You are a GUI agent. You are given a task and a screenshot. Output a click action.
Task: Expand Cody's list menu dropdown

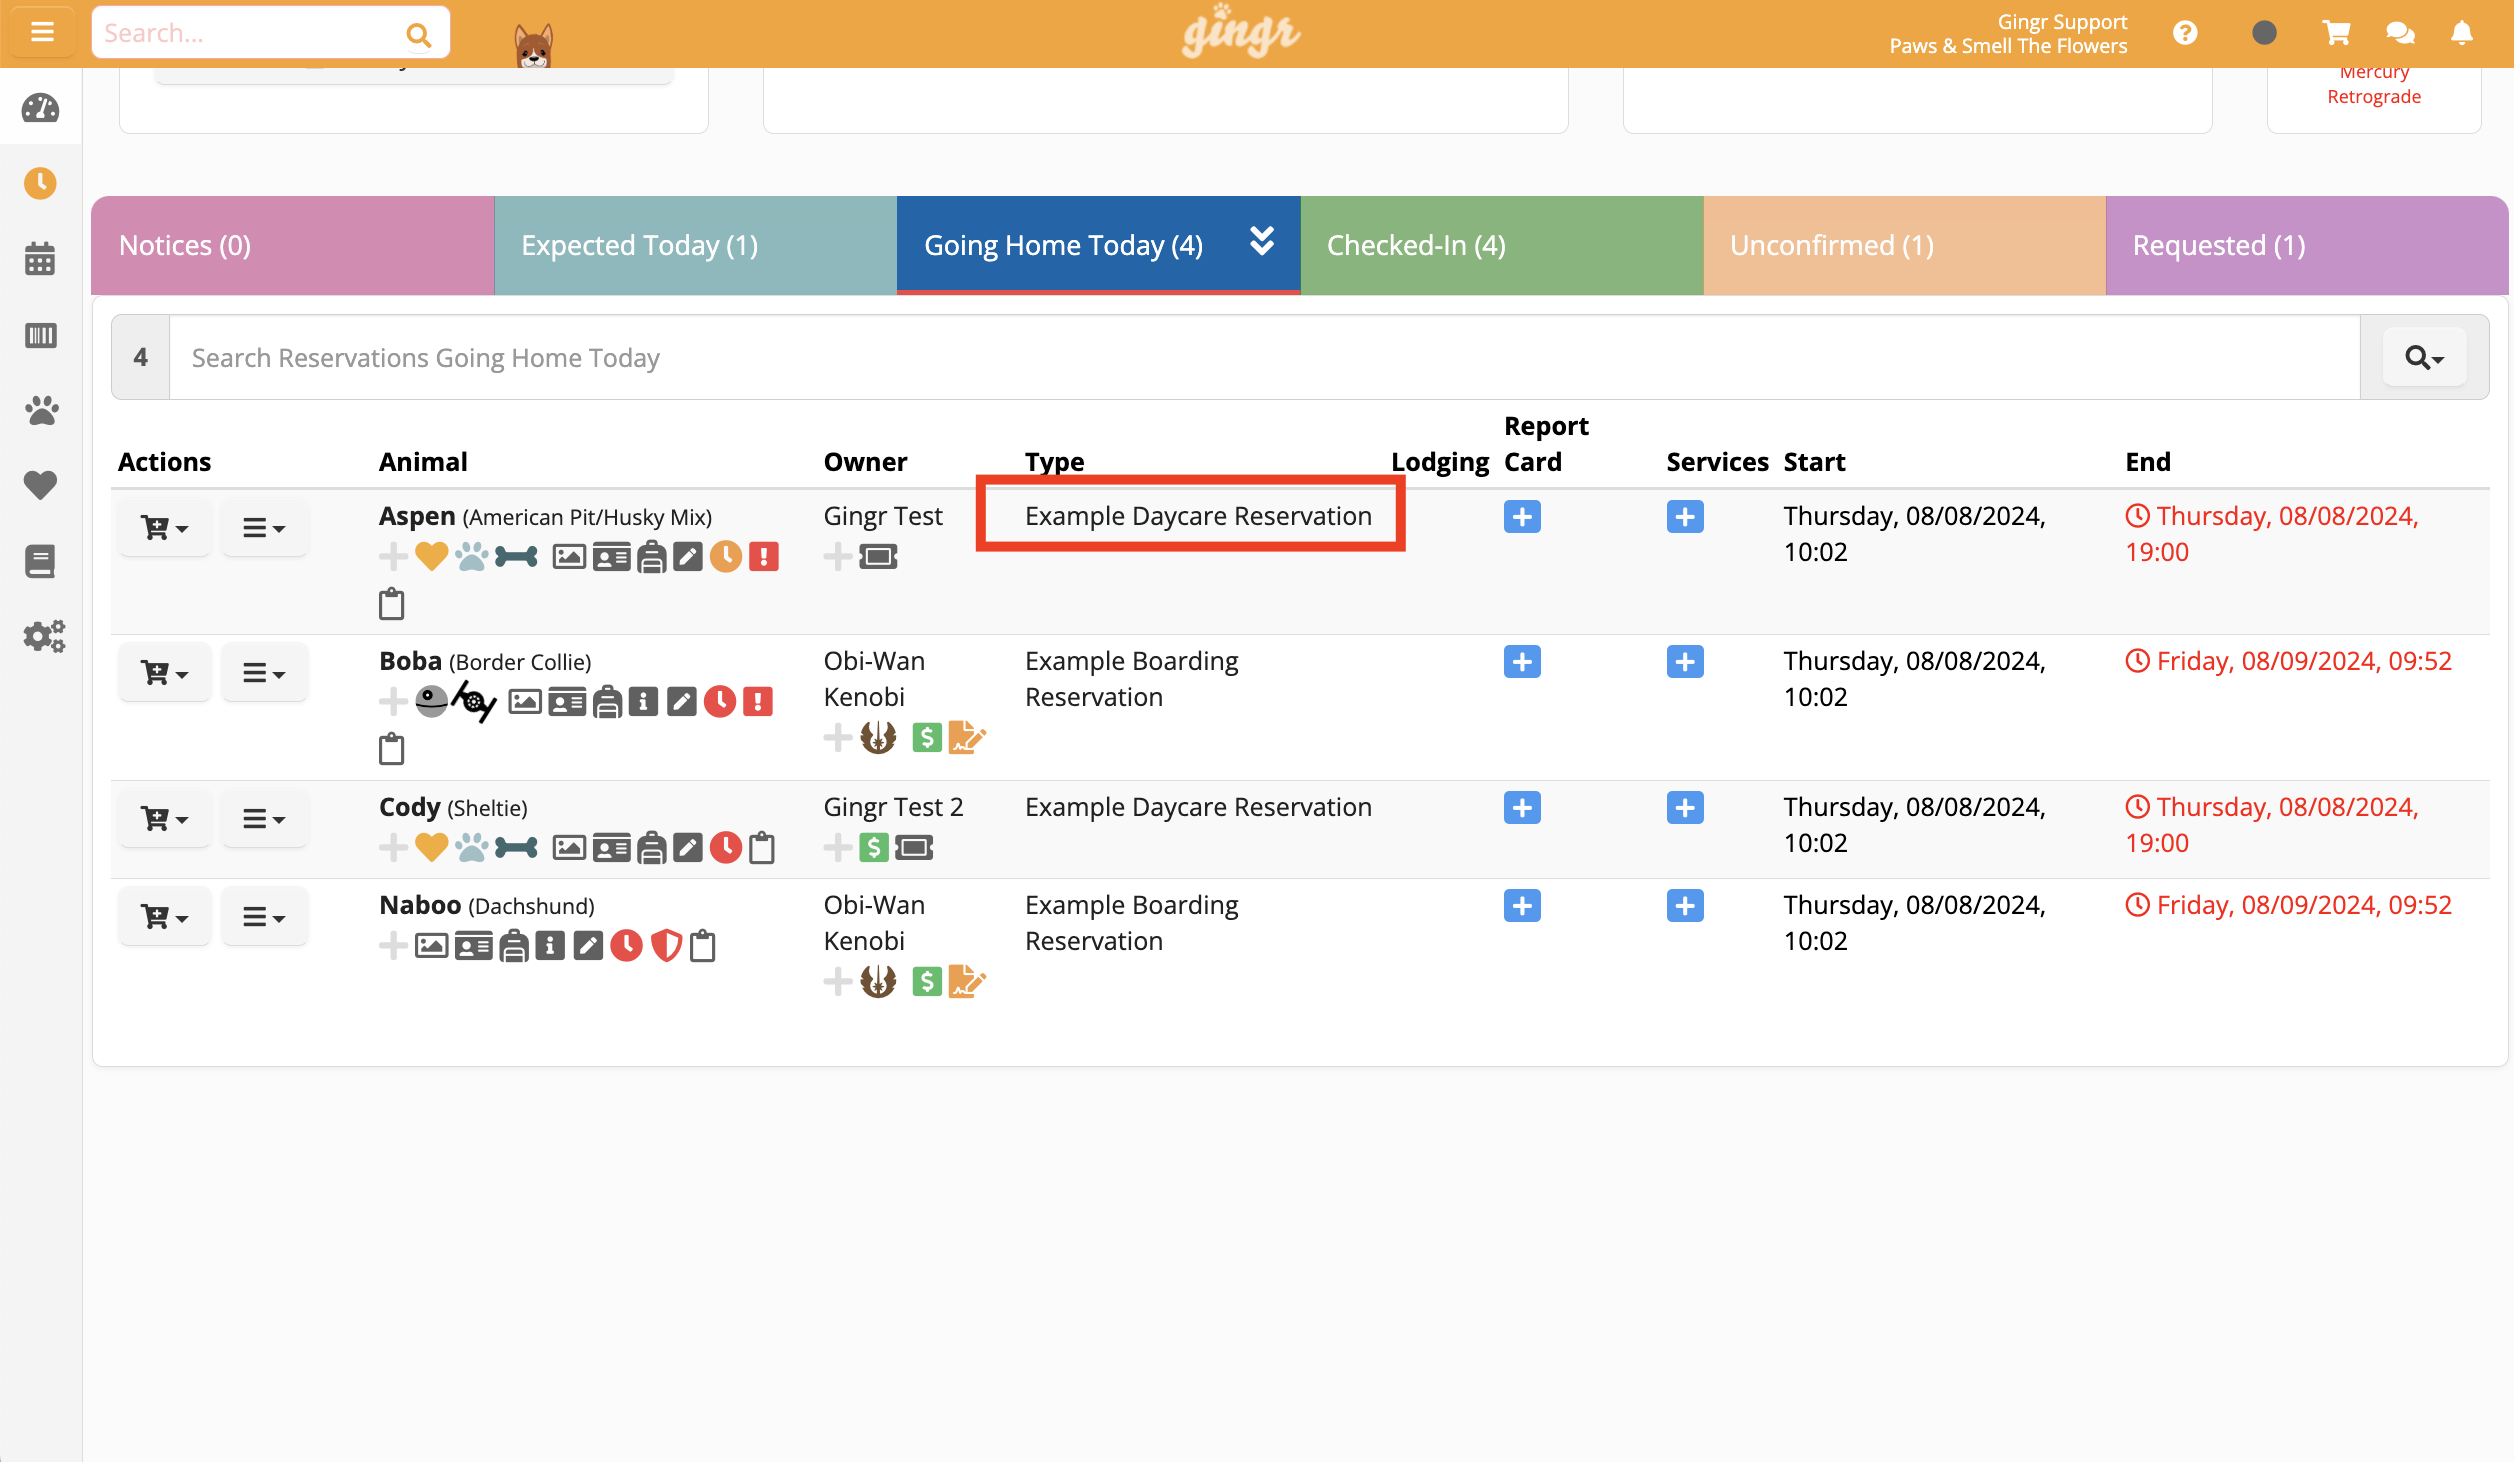265,819
